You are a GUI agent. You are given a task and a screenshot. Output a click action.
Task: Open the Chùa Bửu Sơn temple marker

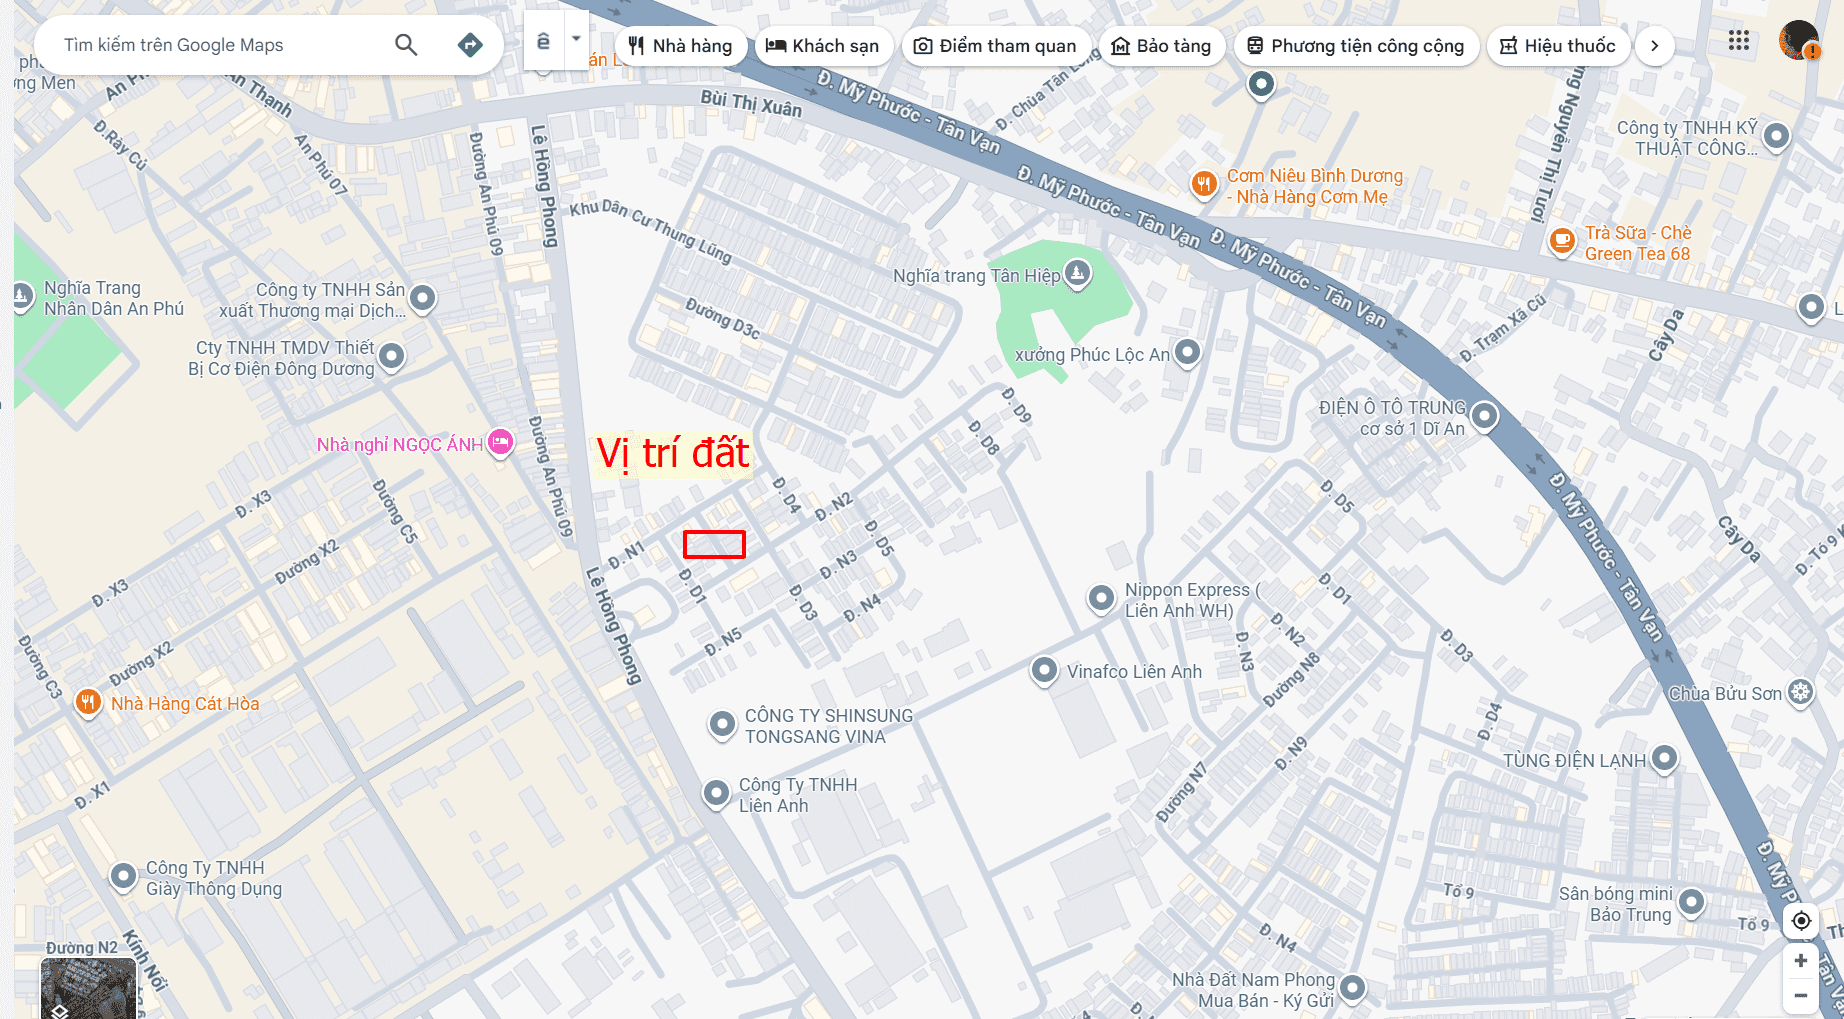(x=1801, y=692)
